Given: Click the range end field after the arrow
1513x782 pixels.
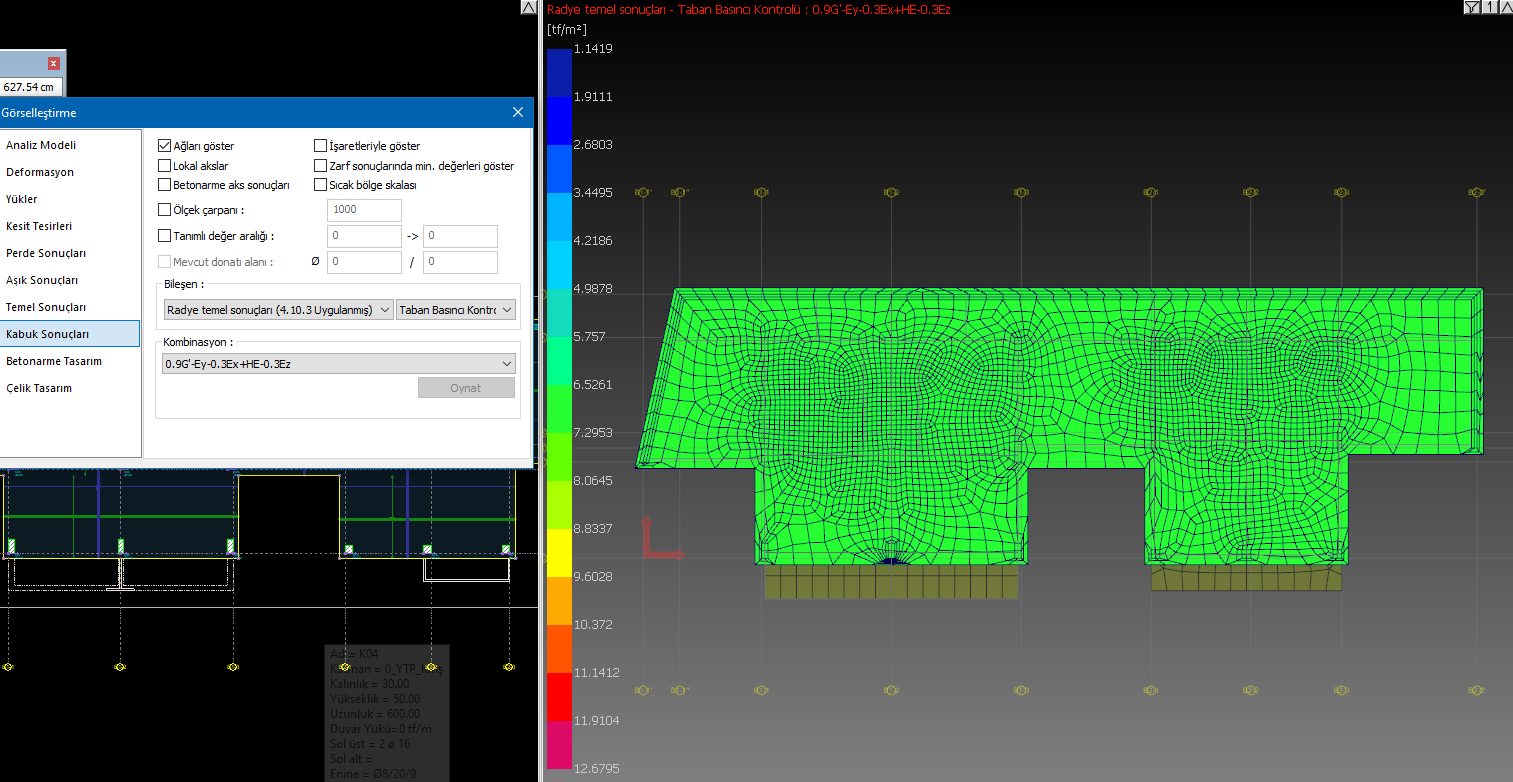Looking at the screenshot, I should tap(460, 236).
